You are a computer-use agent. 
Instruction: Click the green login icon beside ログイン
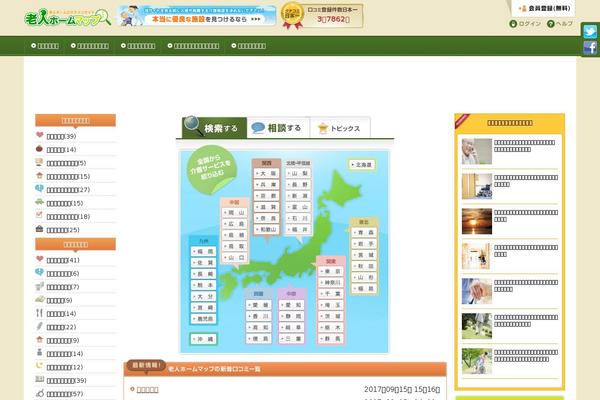[513, 24]
